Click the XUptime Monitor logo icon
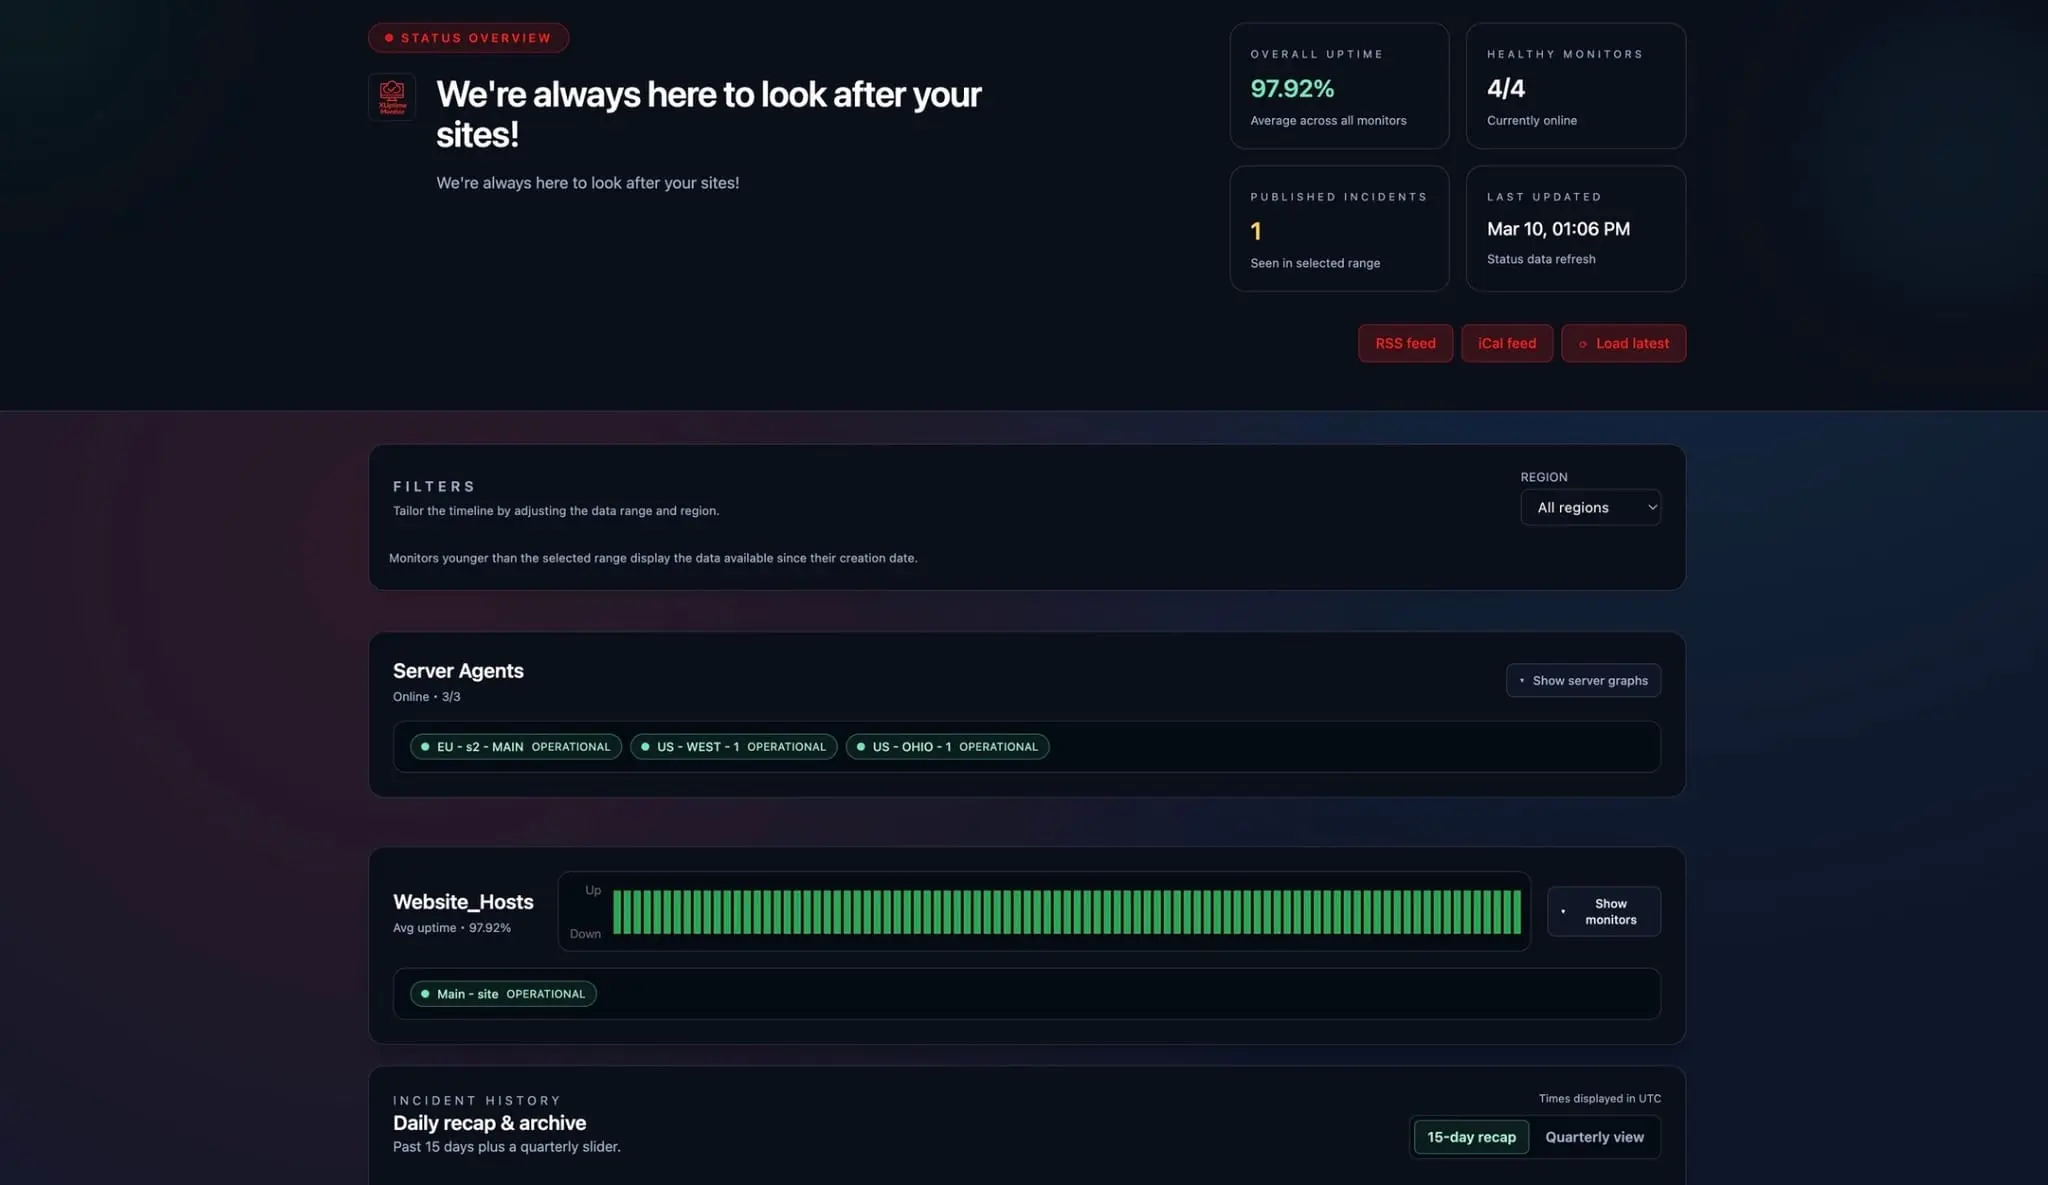Viewport: 2048px width, 1185px height. [392, 97]
